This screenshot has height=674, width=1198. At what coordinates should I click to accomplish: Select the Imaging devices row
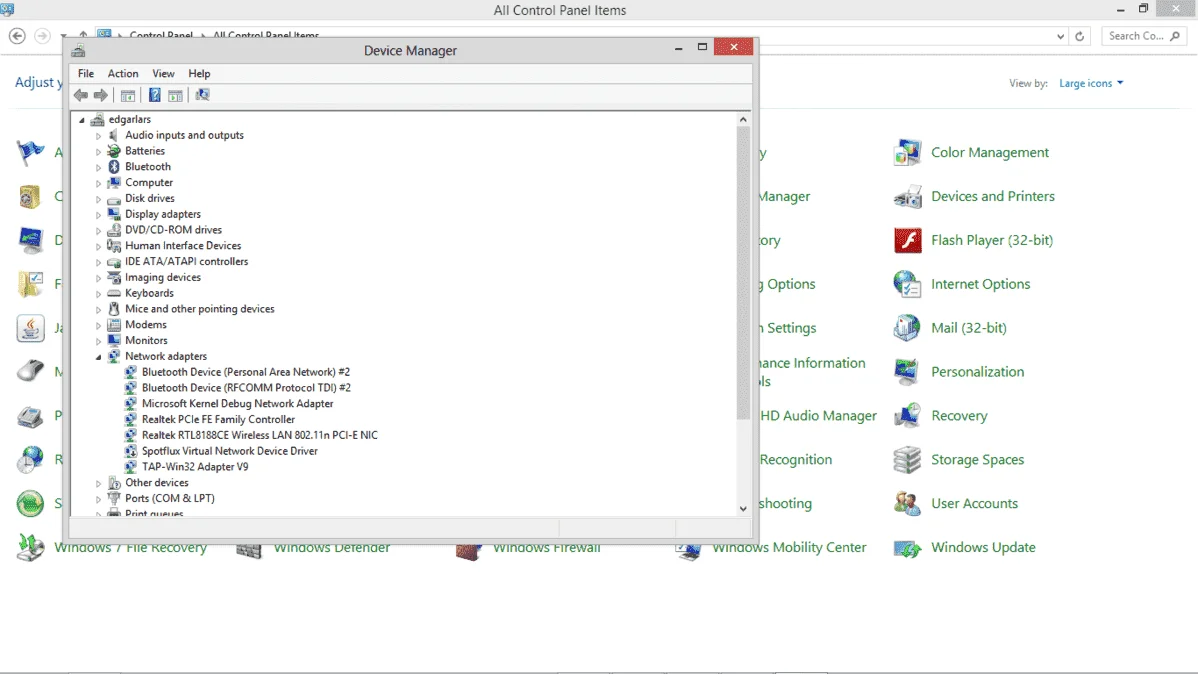click(163, 277)
